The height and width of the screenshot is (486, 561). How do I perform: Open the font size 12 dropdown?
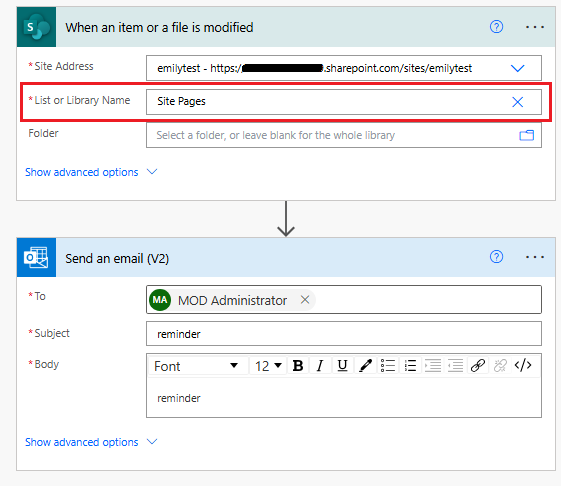268,366
